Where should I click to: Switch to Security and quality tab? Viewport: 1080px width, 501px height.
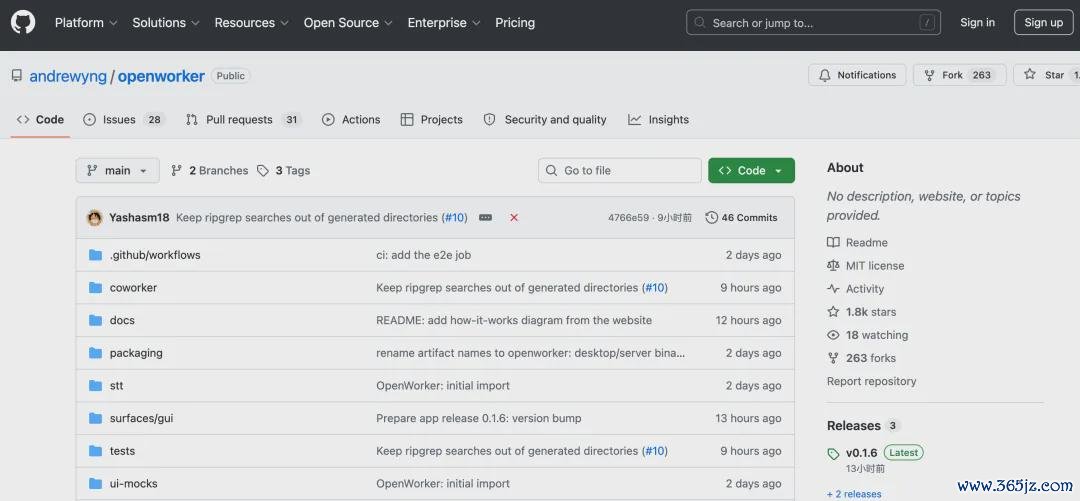545,120
